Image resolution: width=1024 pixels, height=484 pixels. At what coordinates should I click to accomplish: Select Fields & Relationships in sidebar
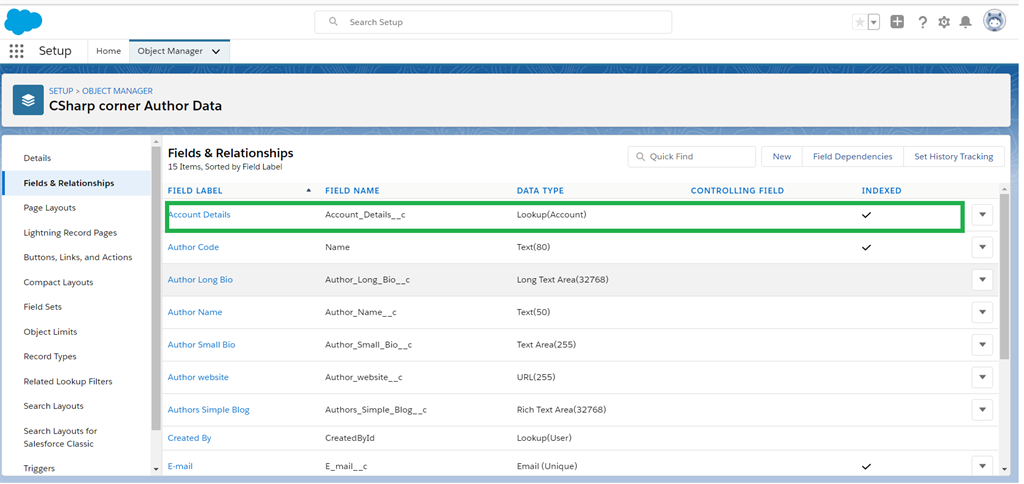coord(69,183)
